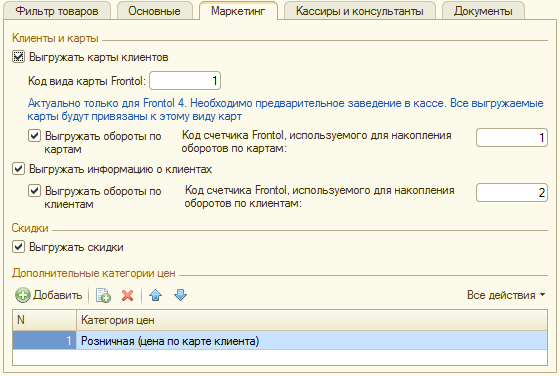560x376 pixels.
Task: Click the Добавить button label
Action: [58, 295]
